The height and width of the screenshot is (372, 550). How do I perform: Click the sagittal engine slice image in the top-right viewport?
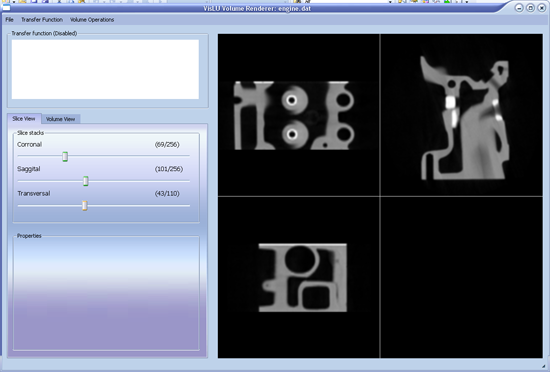[465, 118]
